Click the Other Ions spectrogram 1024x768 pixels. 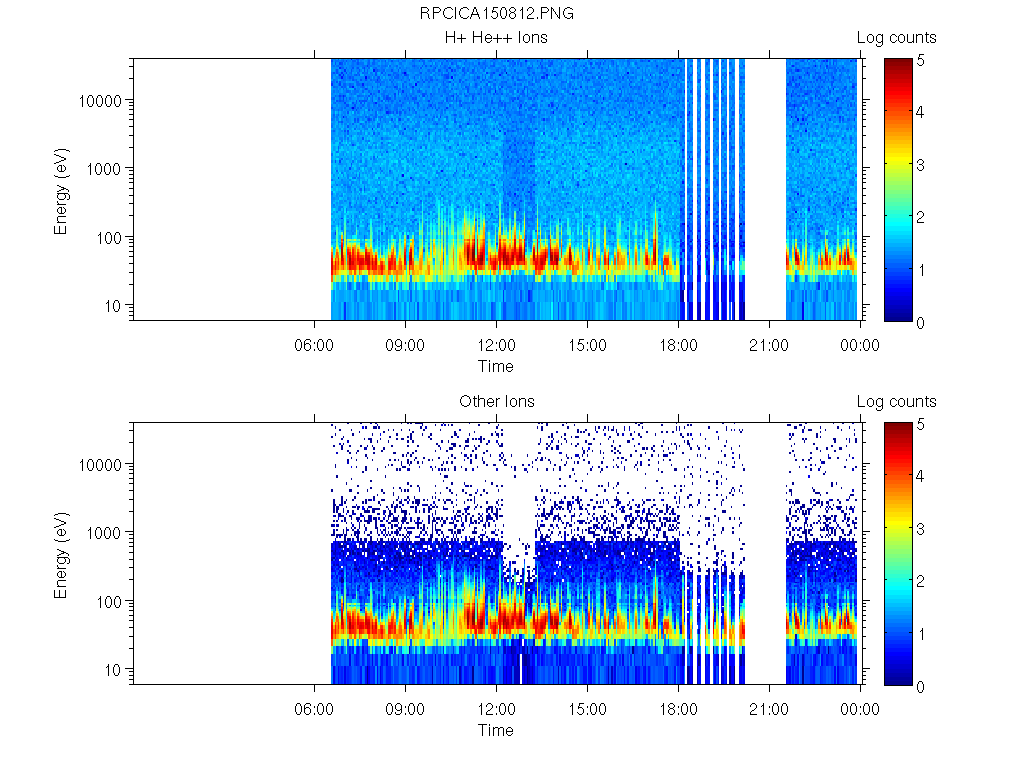click(x=498, y=553)
